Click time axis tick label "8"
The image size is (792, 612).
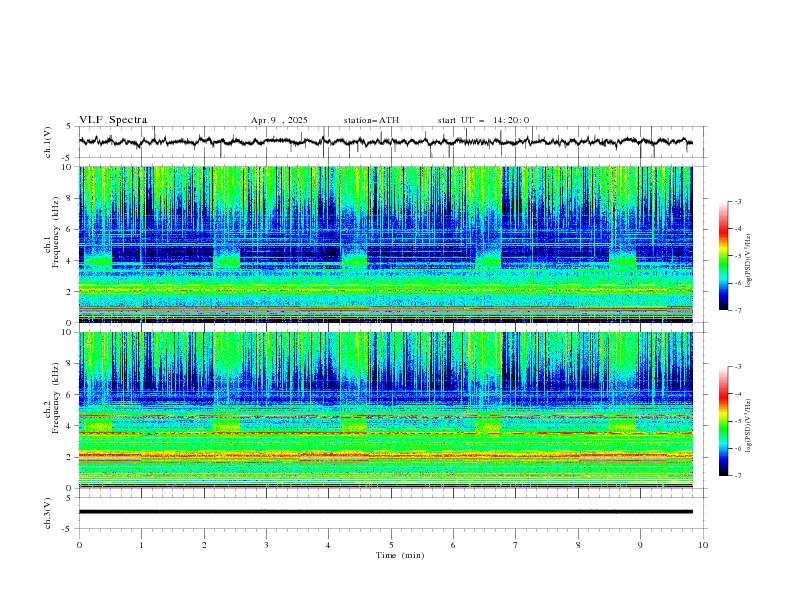(x=578, y=545)
